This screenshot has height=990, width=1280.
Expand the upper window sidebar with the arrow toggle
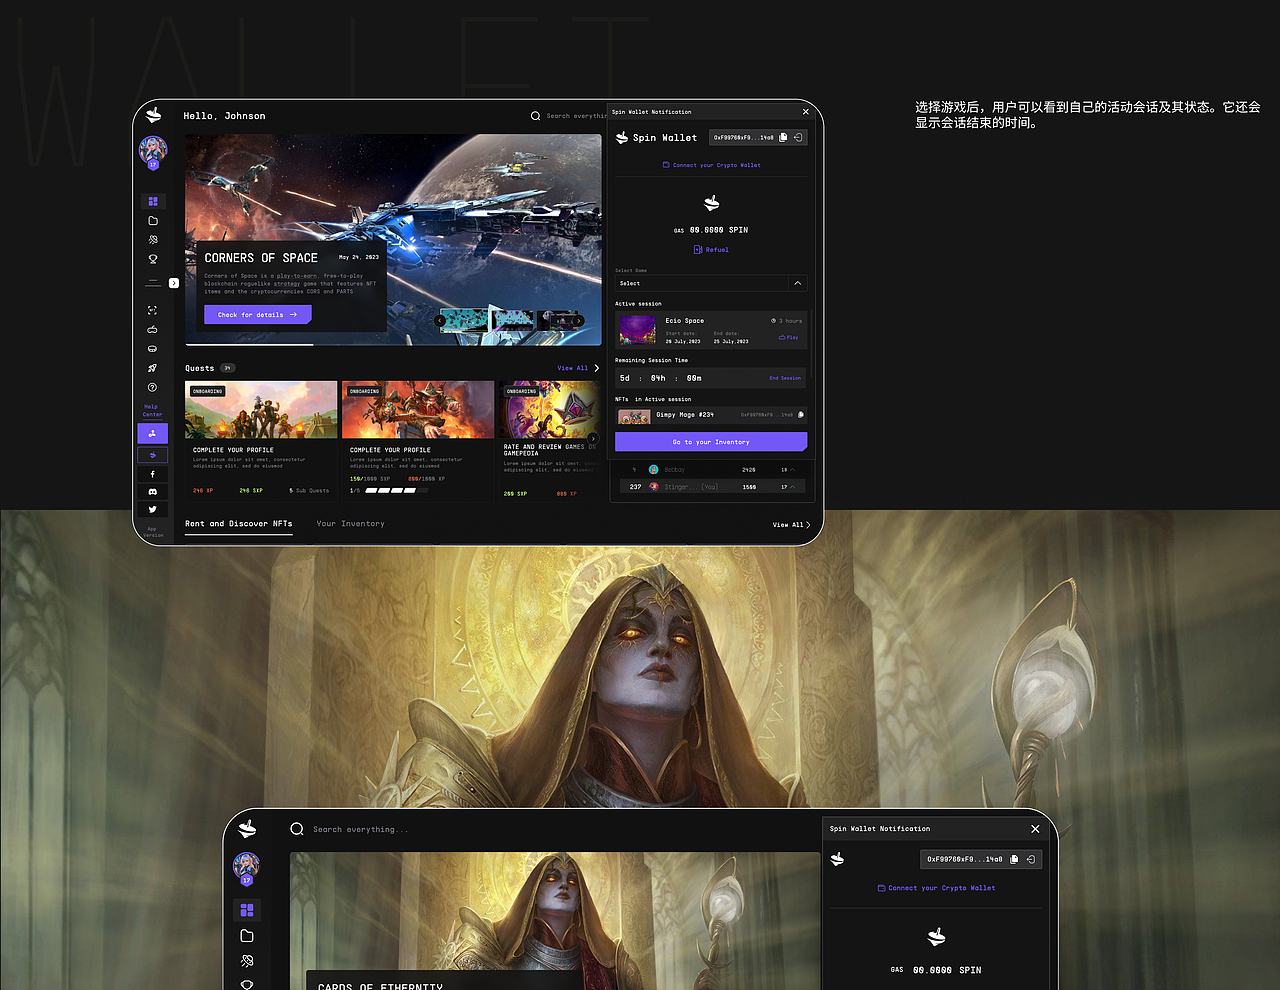click(x=174, y=283)
